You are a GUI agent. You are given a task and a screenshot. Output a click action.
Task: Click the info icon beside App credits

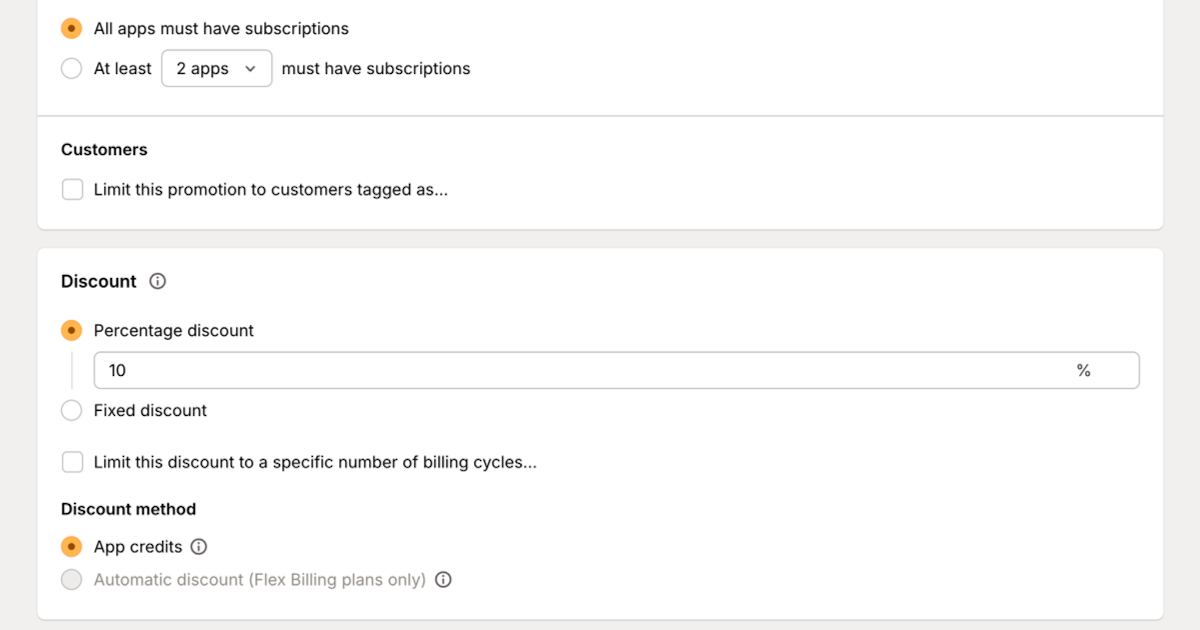pyautogui.click(x=199, y=547)
